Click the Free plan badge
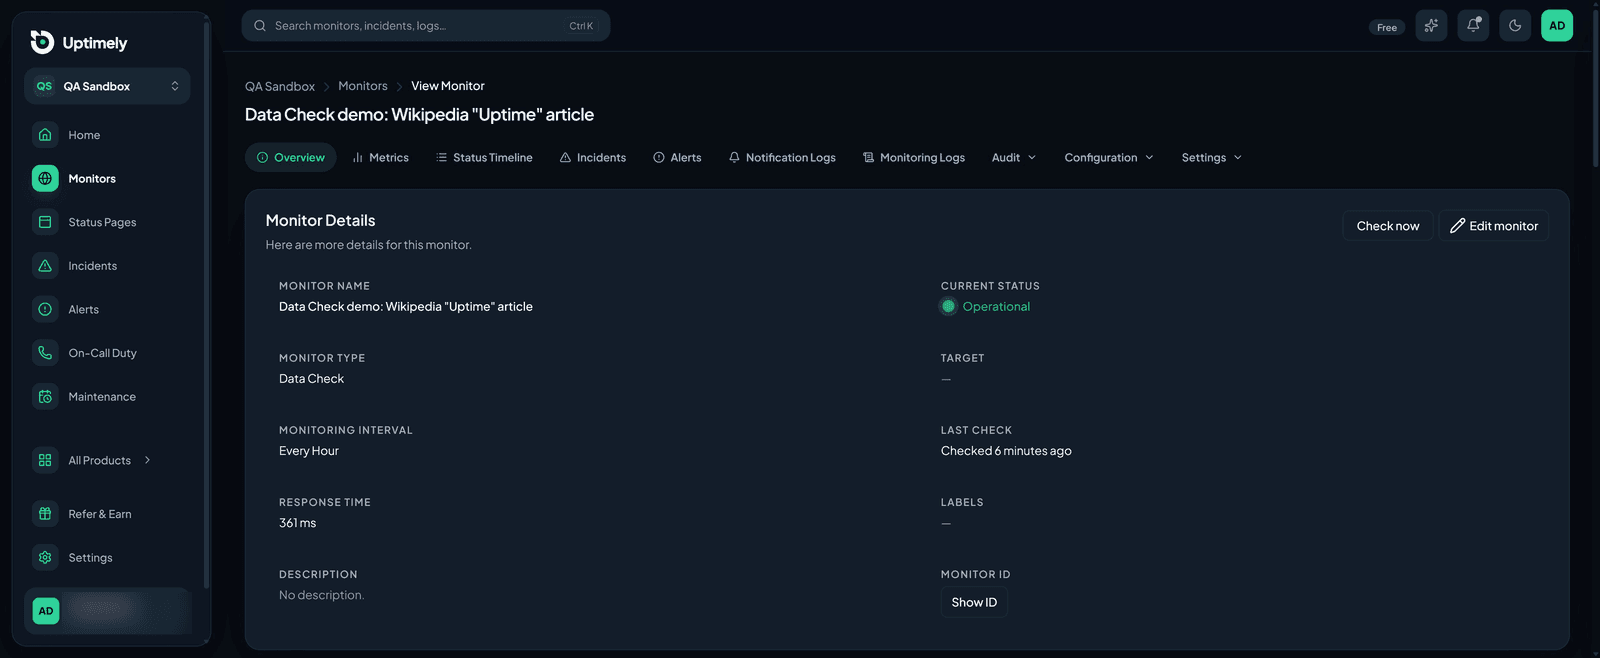1600x658 pixels. tap(1387, 27)
